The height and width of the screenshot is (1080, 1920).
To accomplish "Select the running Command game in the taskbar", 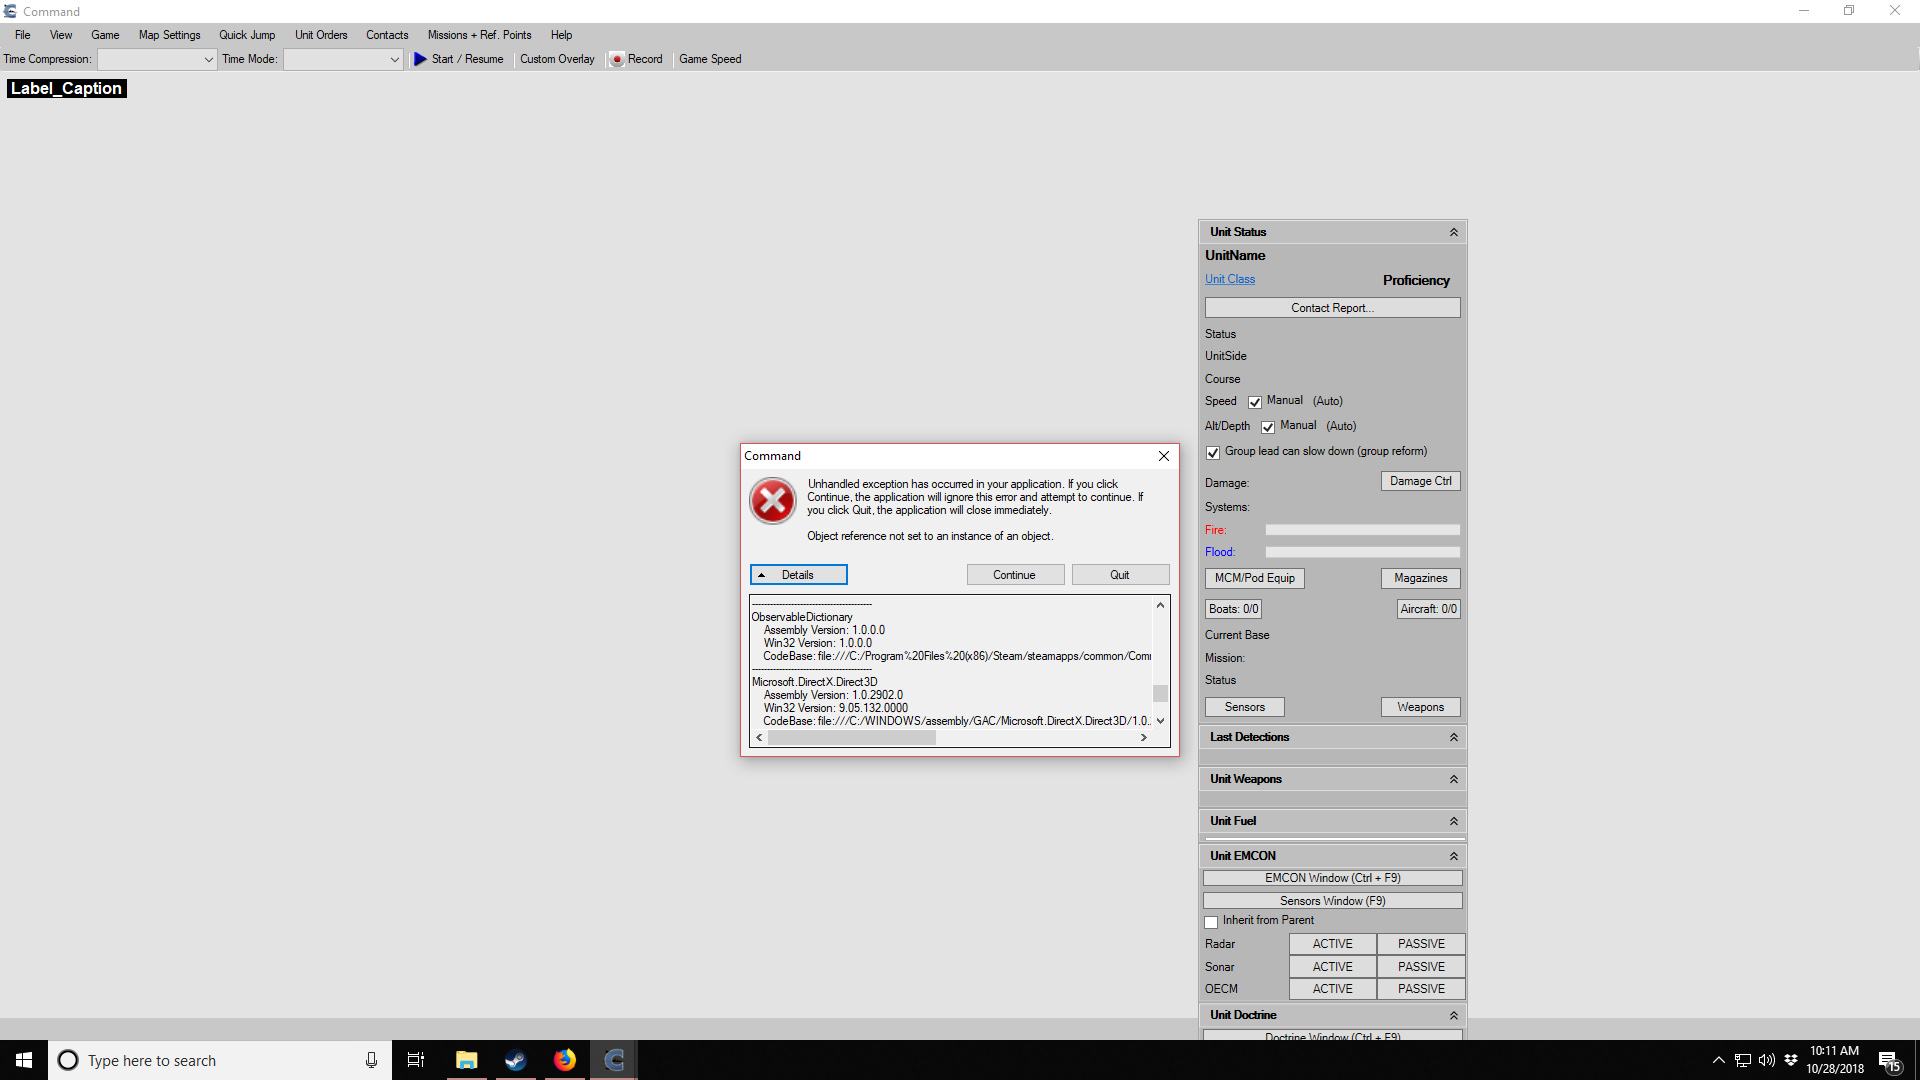I will [x=613, y=1059].
